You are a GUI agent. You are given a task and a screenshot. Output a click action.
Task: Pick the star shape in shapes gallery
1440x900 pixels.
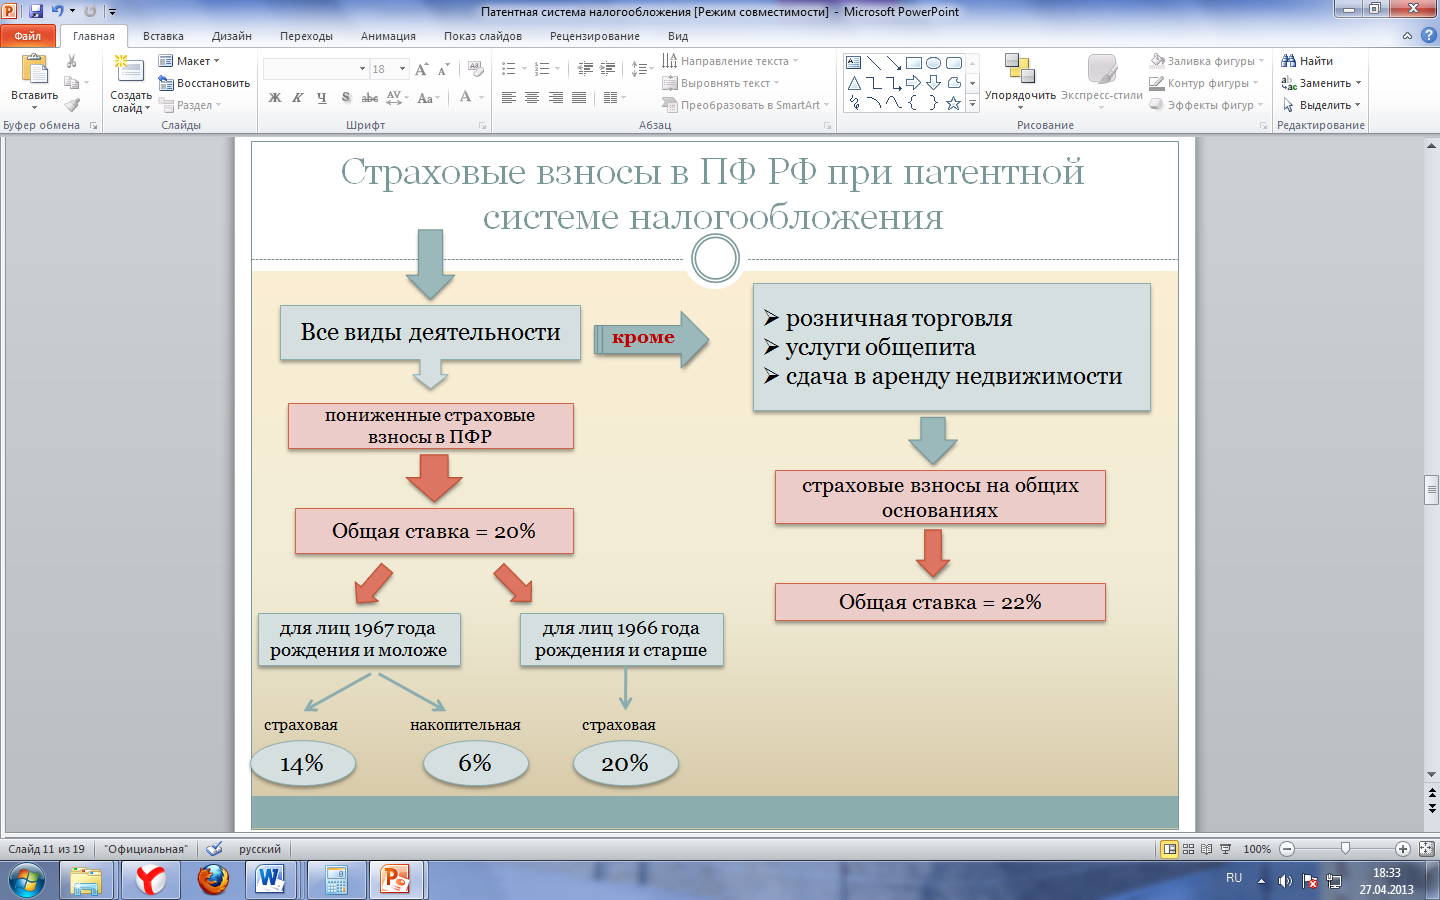pyautogui.click(x=953, y=102)
